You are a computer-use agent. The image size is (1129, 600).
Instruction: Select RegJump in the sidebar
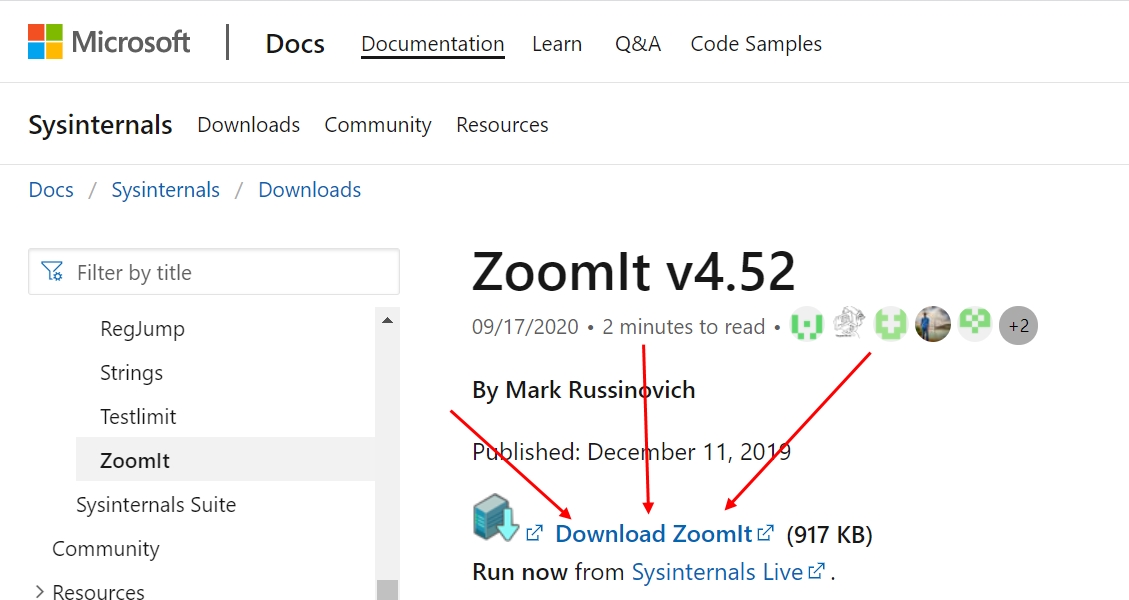(143, 328)
